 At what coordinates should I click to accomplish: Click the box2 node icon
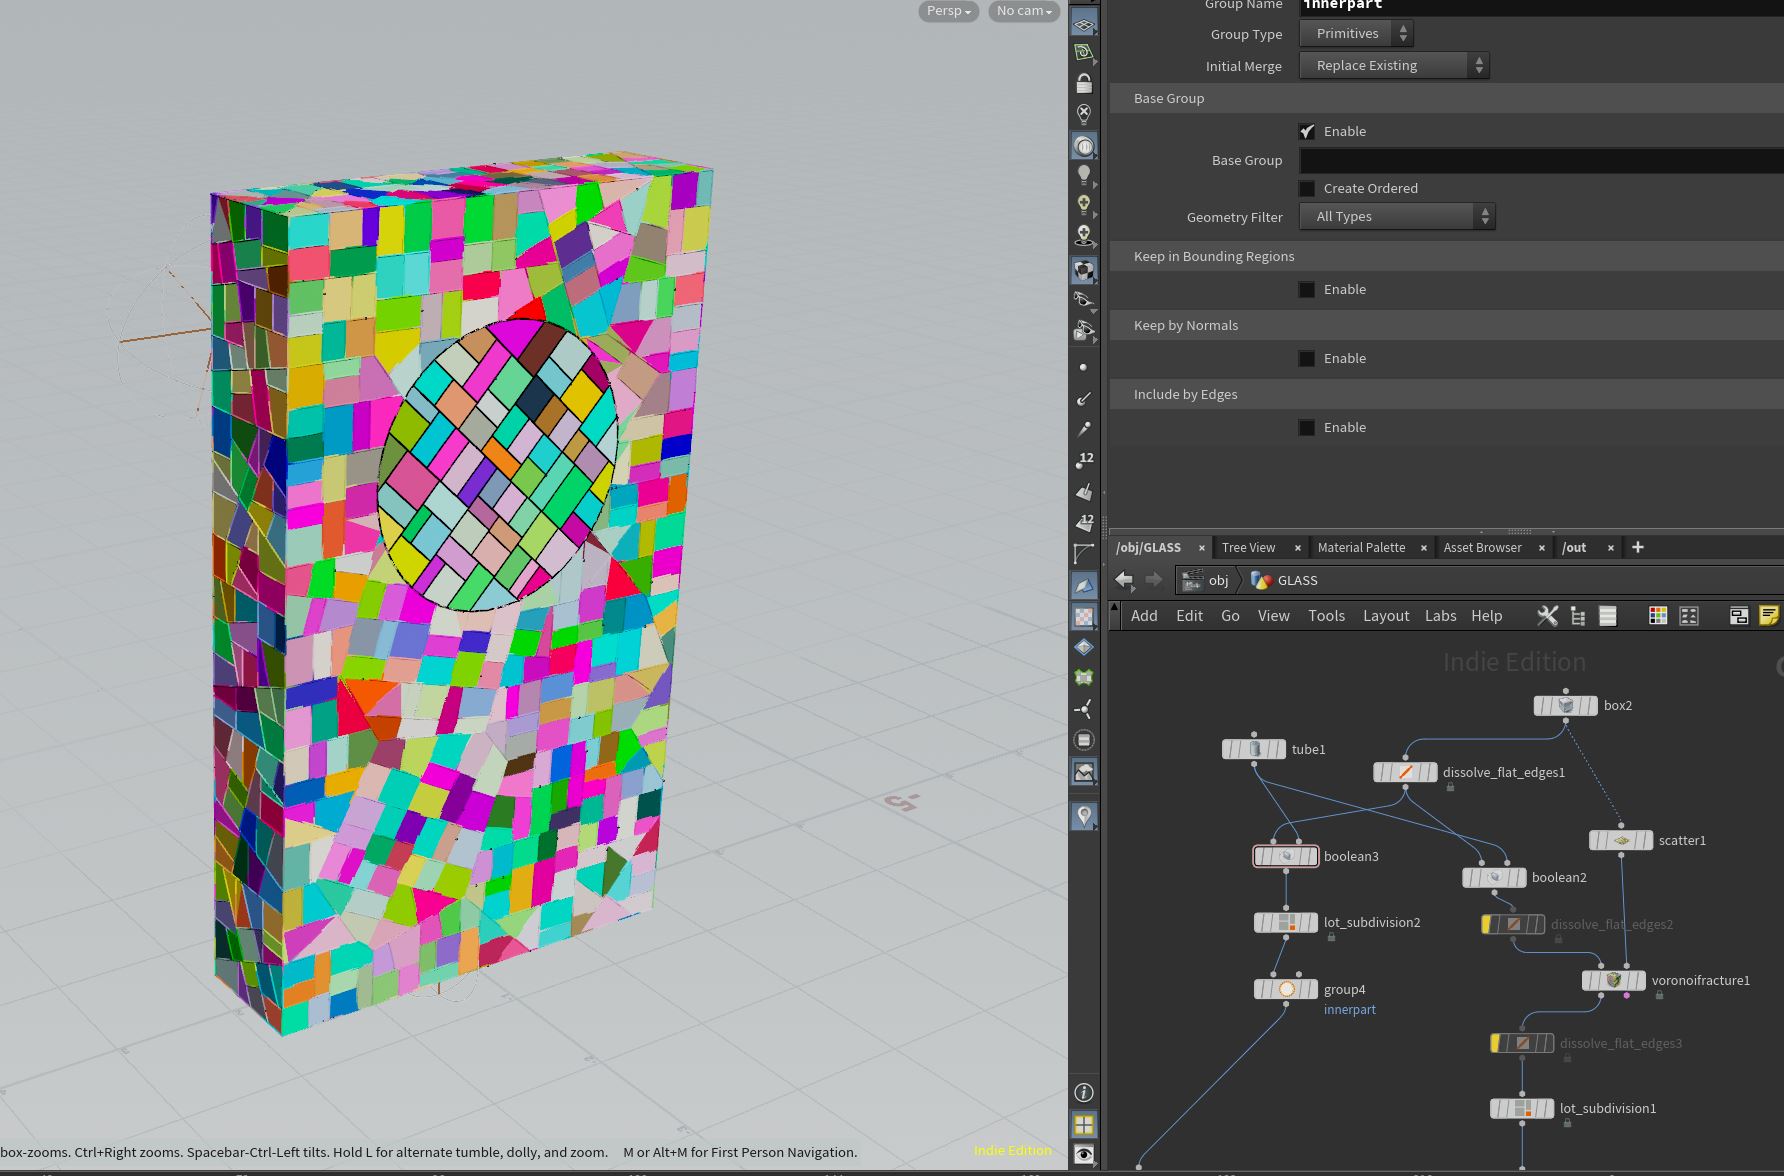[x=1566, y=706]
